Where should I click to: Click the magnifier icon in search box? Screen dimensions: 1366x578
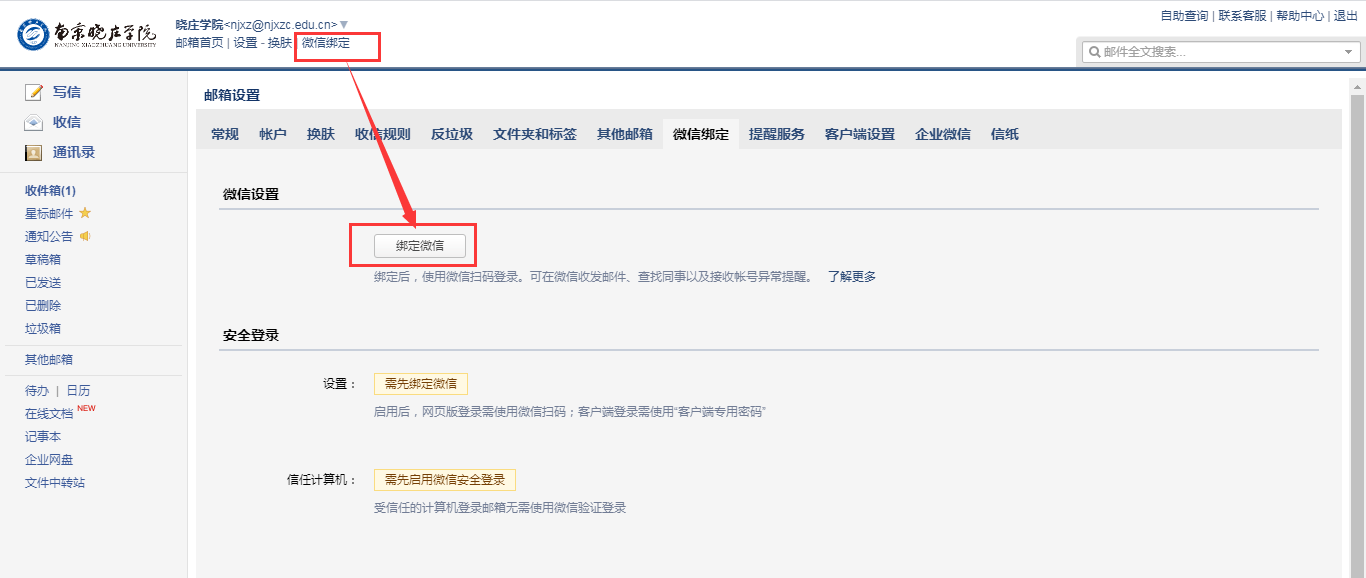tap(1094, 52)
